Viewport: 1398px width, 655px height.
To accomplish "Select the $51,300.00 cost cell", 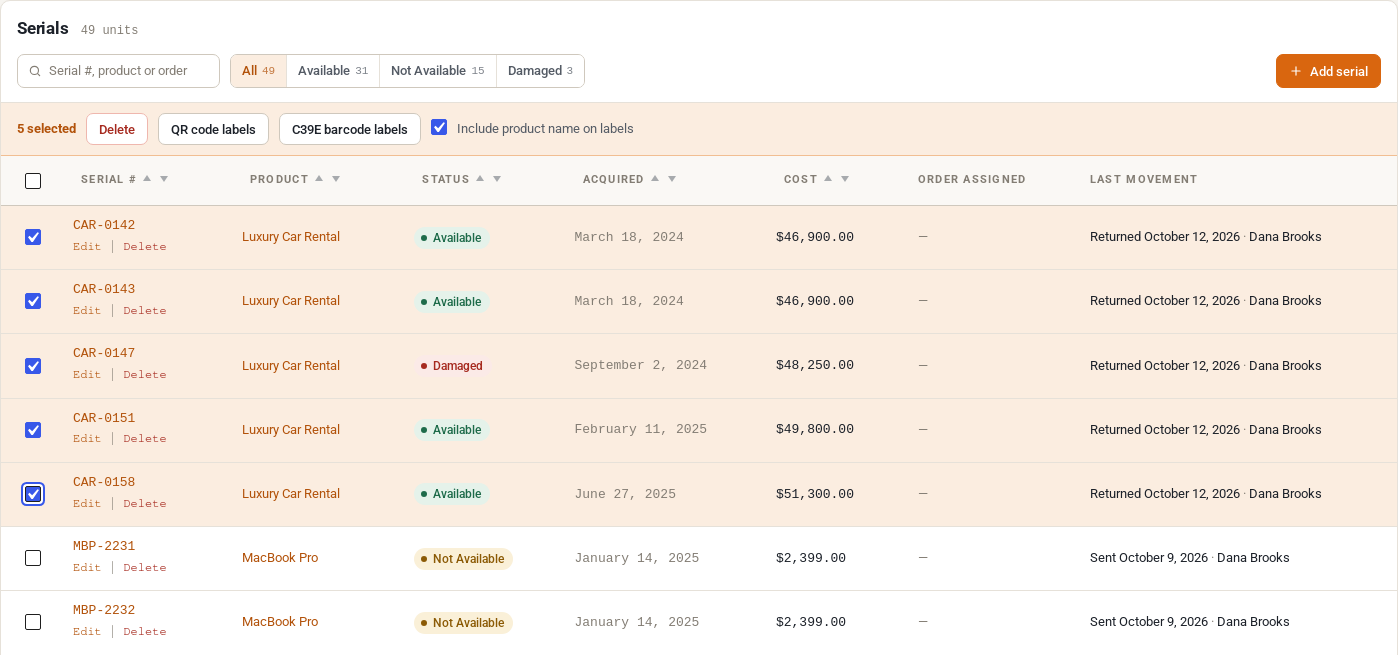I will (x=815, y=494).
